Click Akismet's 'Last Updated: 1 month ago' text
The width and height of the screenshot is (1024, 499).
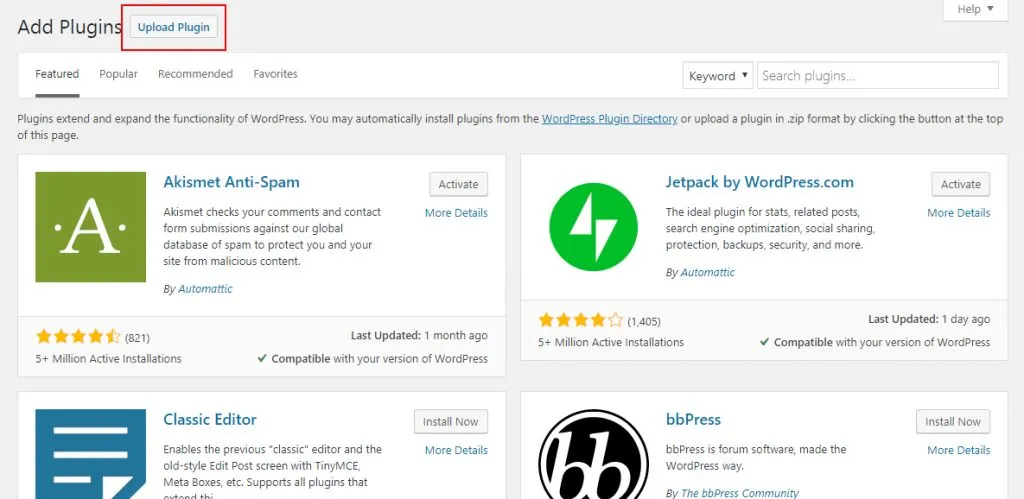(x=419, y=336)
